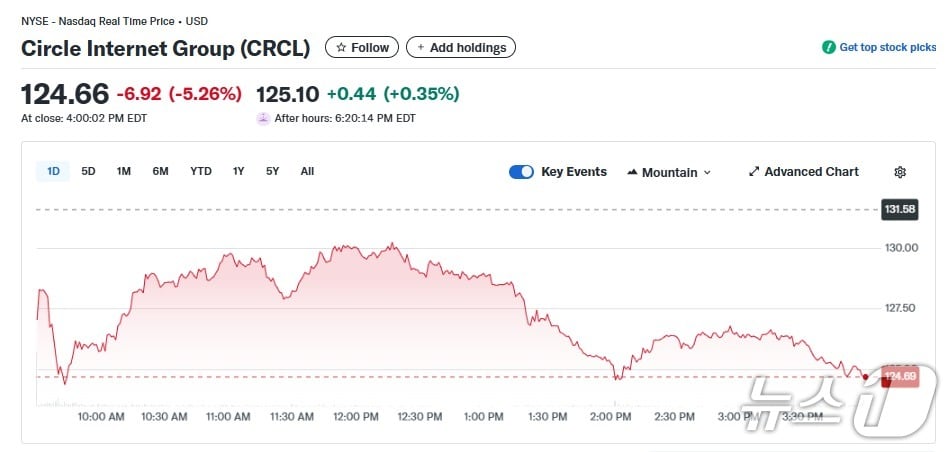Select the 1Y chart range
This screenshot has height=452, width=952.
[x=238, y=171]
